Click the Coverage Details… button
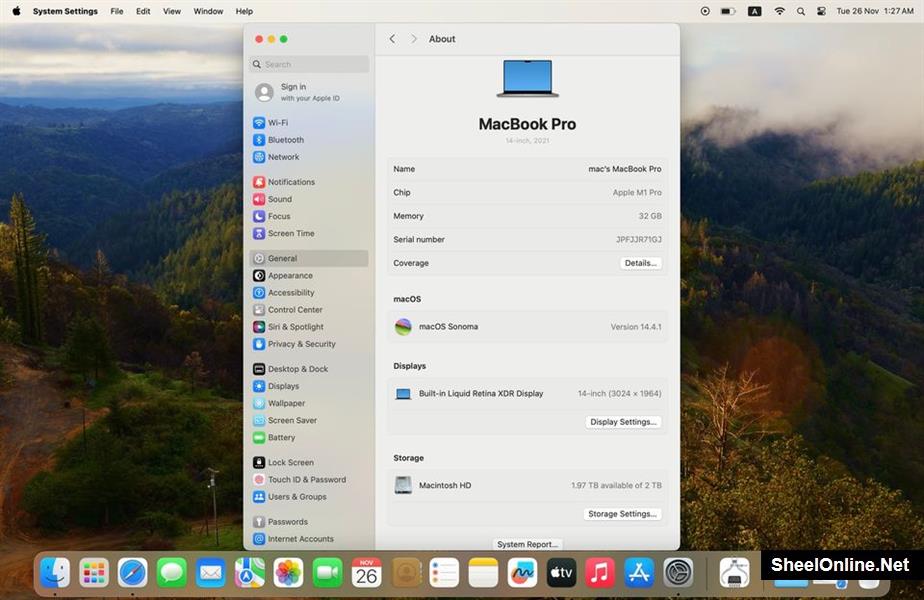924x600 pixels. [x=641, y=263]
